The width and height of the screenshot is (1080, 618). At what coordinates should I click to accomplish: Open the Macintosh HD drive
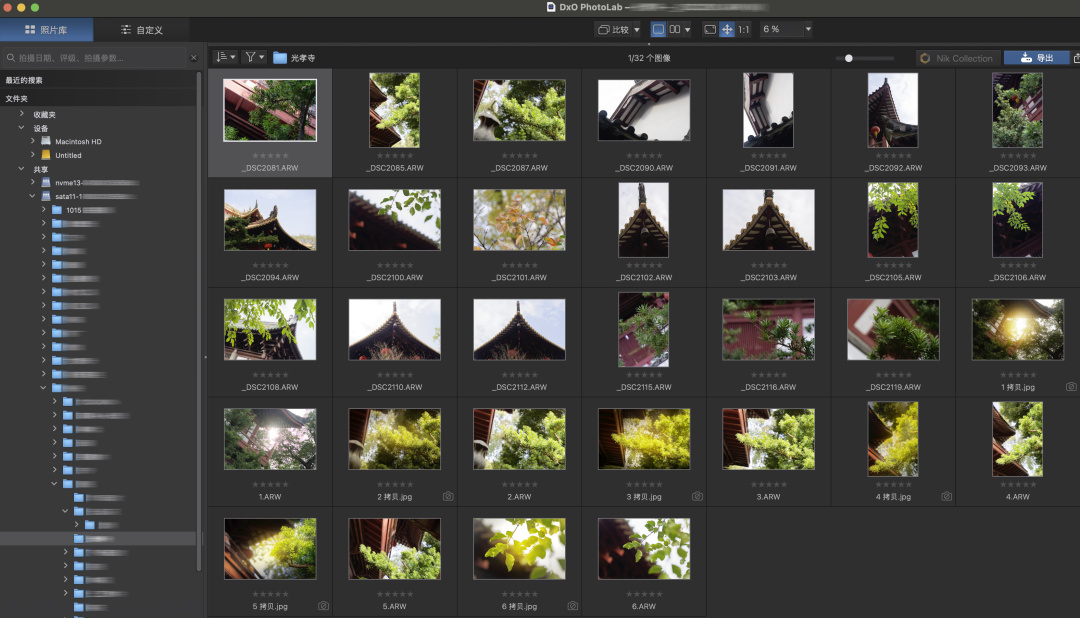tap(78, 141)
